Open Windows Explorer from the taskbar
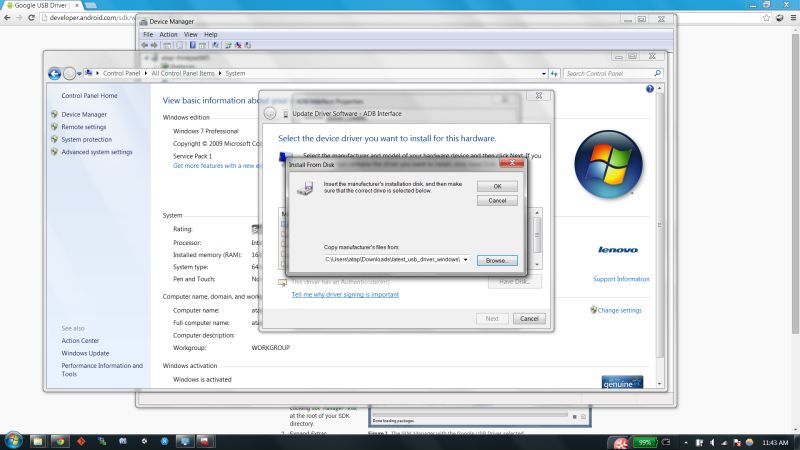This screenshot has height=450, width=800. (x=37, y=441)
